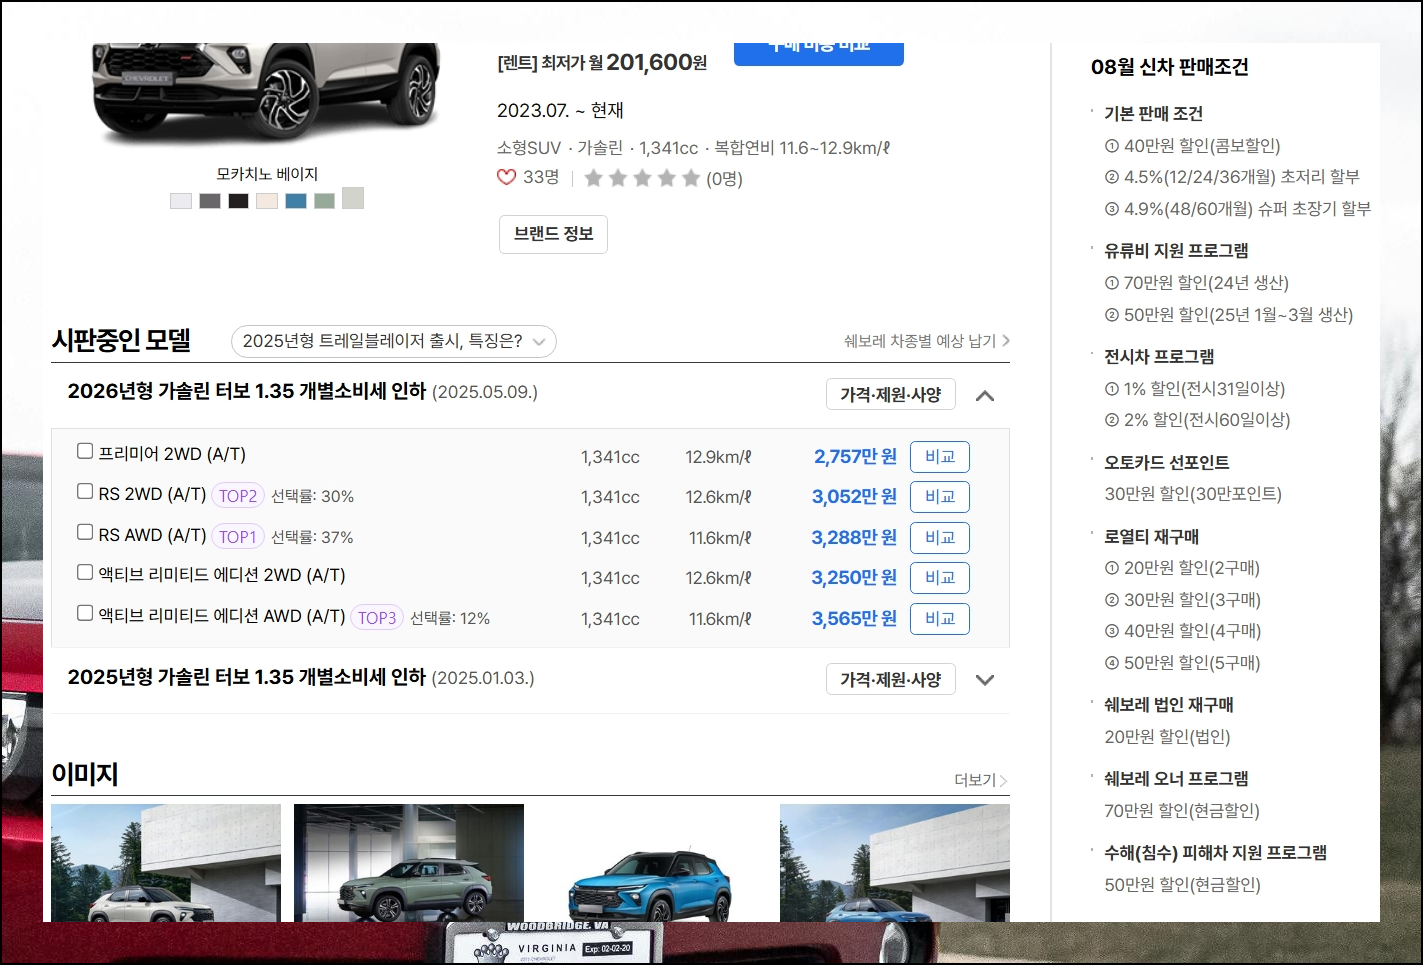Viewport: 1423px width, 965px height.
Task: Click the TOP1 badge on RS AWD
Action: [x=238, y=537]
